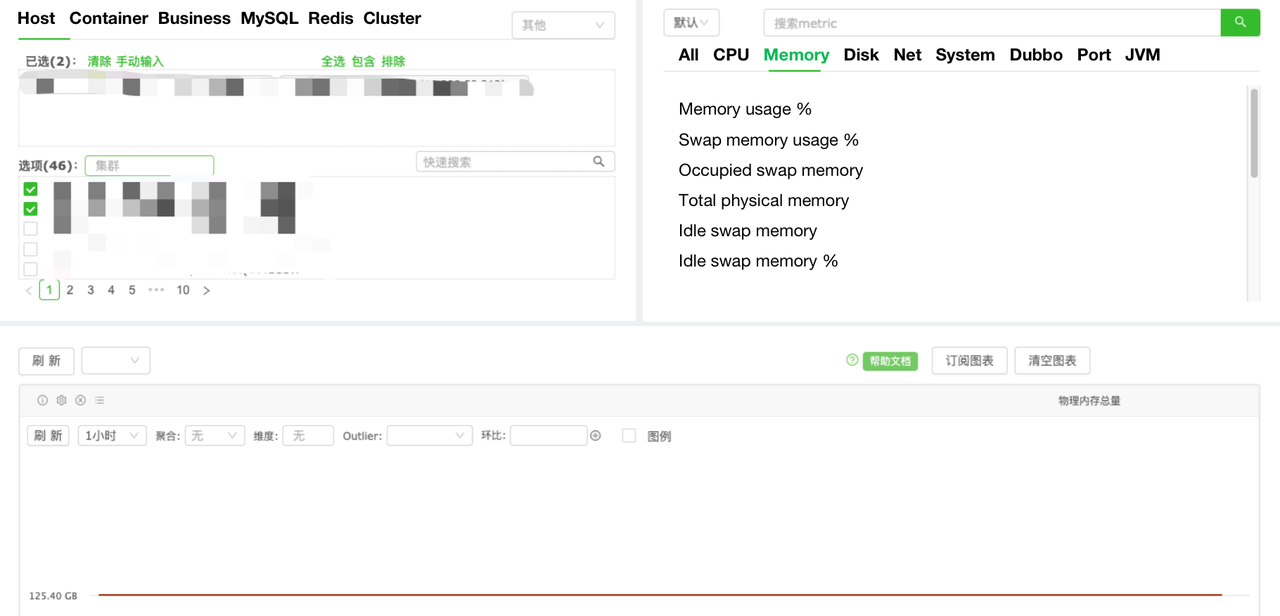
Task: Click the 订阅图表 button
Action: pyautogui.click(x=969, y=360)
